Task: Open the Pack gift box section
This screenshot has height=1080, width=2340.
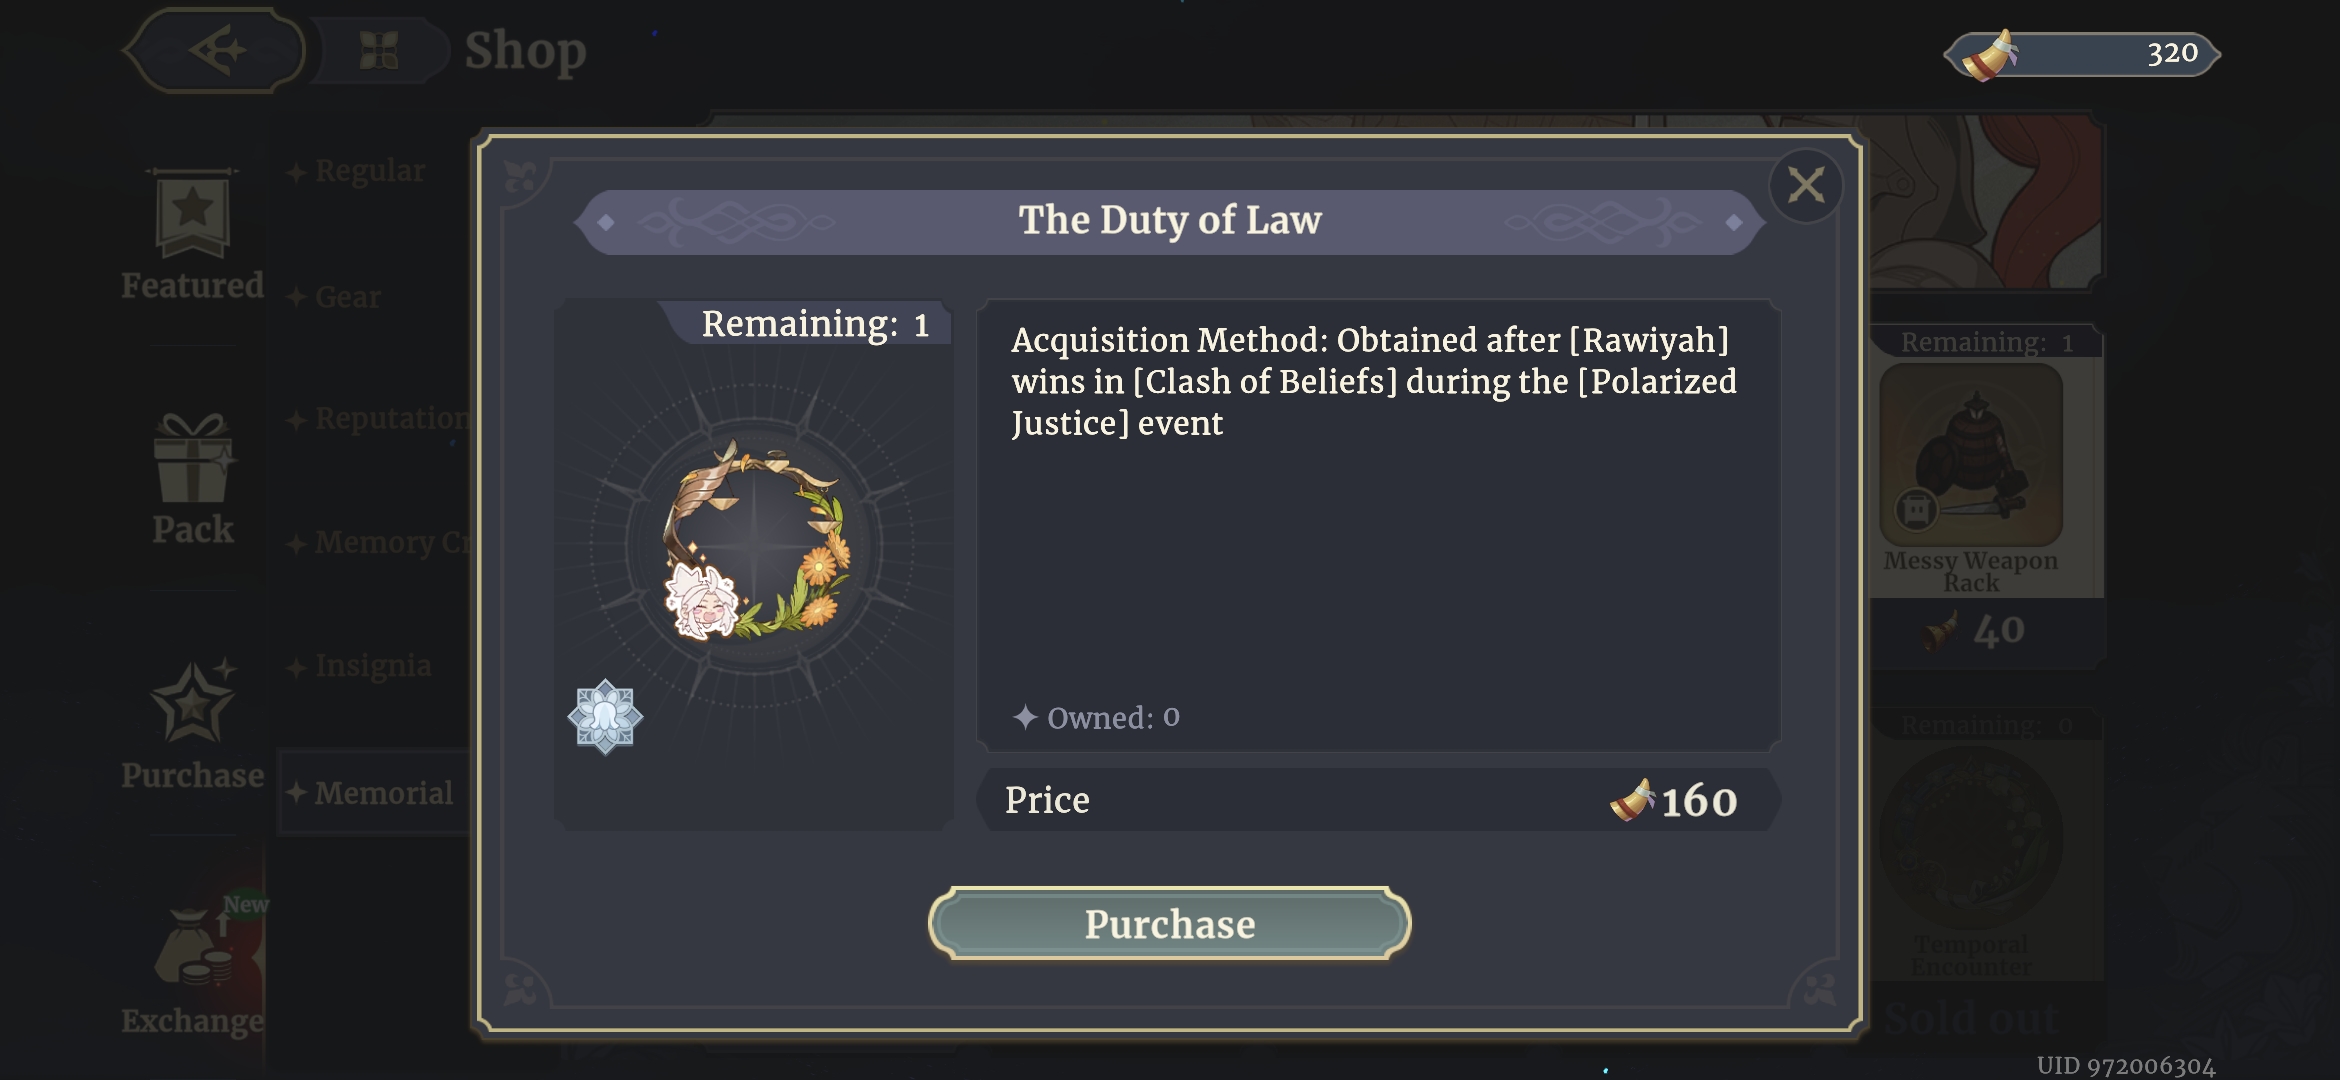Action: tap(192, 480)
